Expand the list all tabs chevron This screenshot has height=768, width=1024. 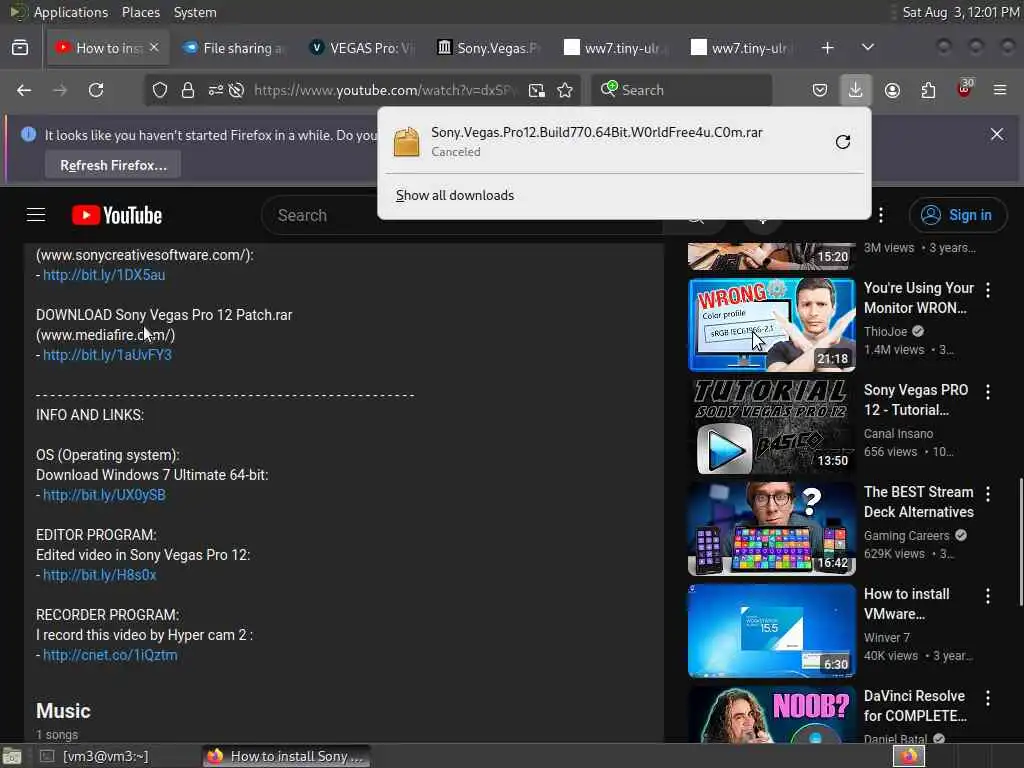coord(868,48)
